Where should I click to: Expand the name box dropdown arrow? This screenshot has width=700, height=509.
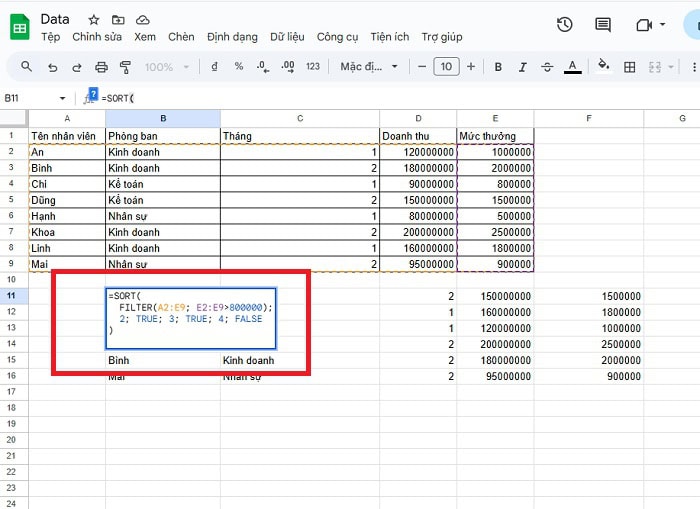point(63,98)
